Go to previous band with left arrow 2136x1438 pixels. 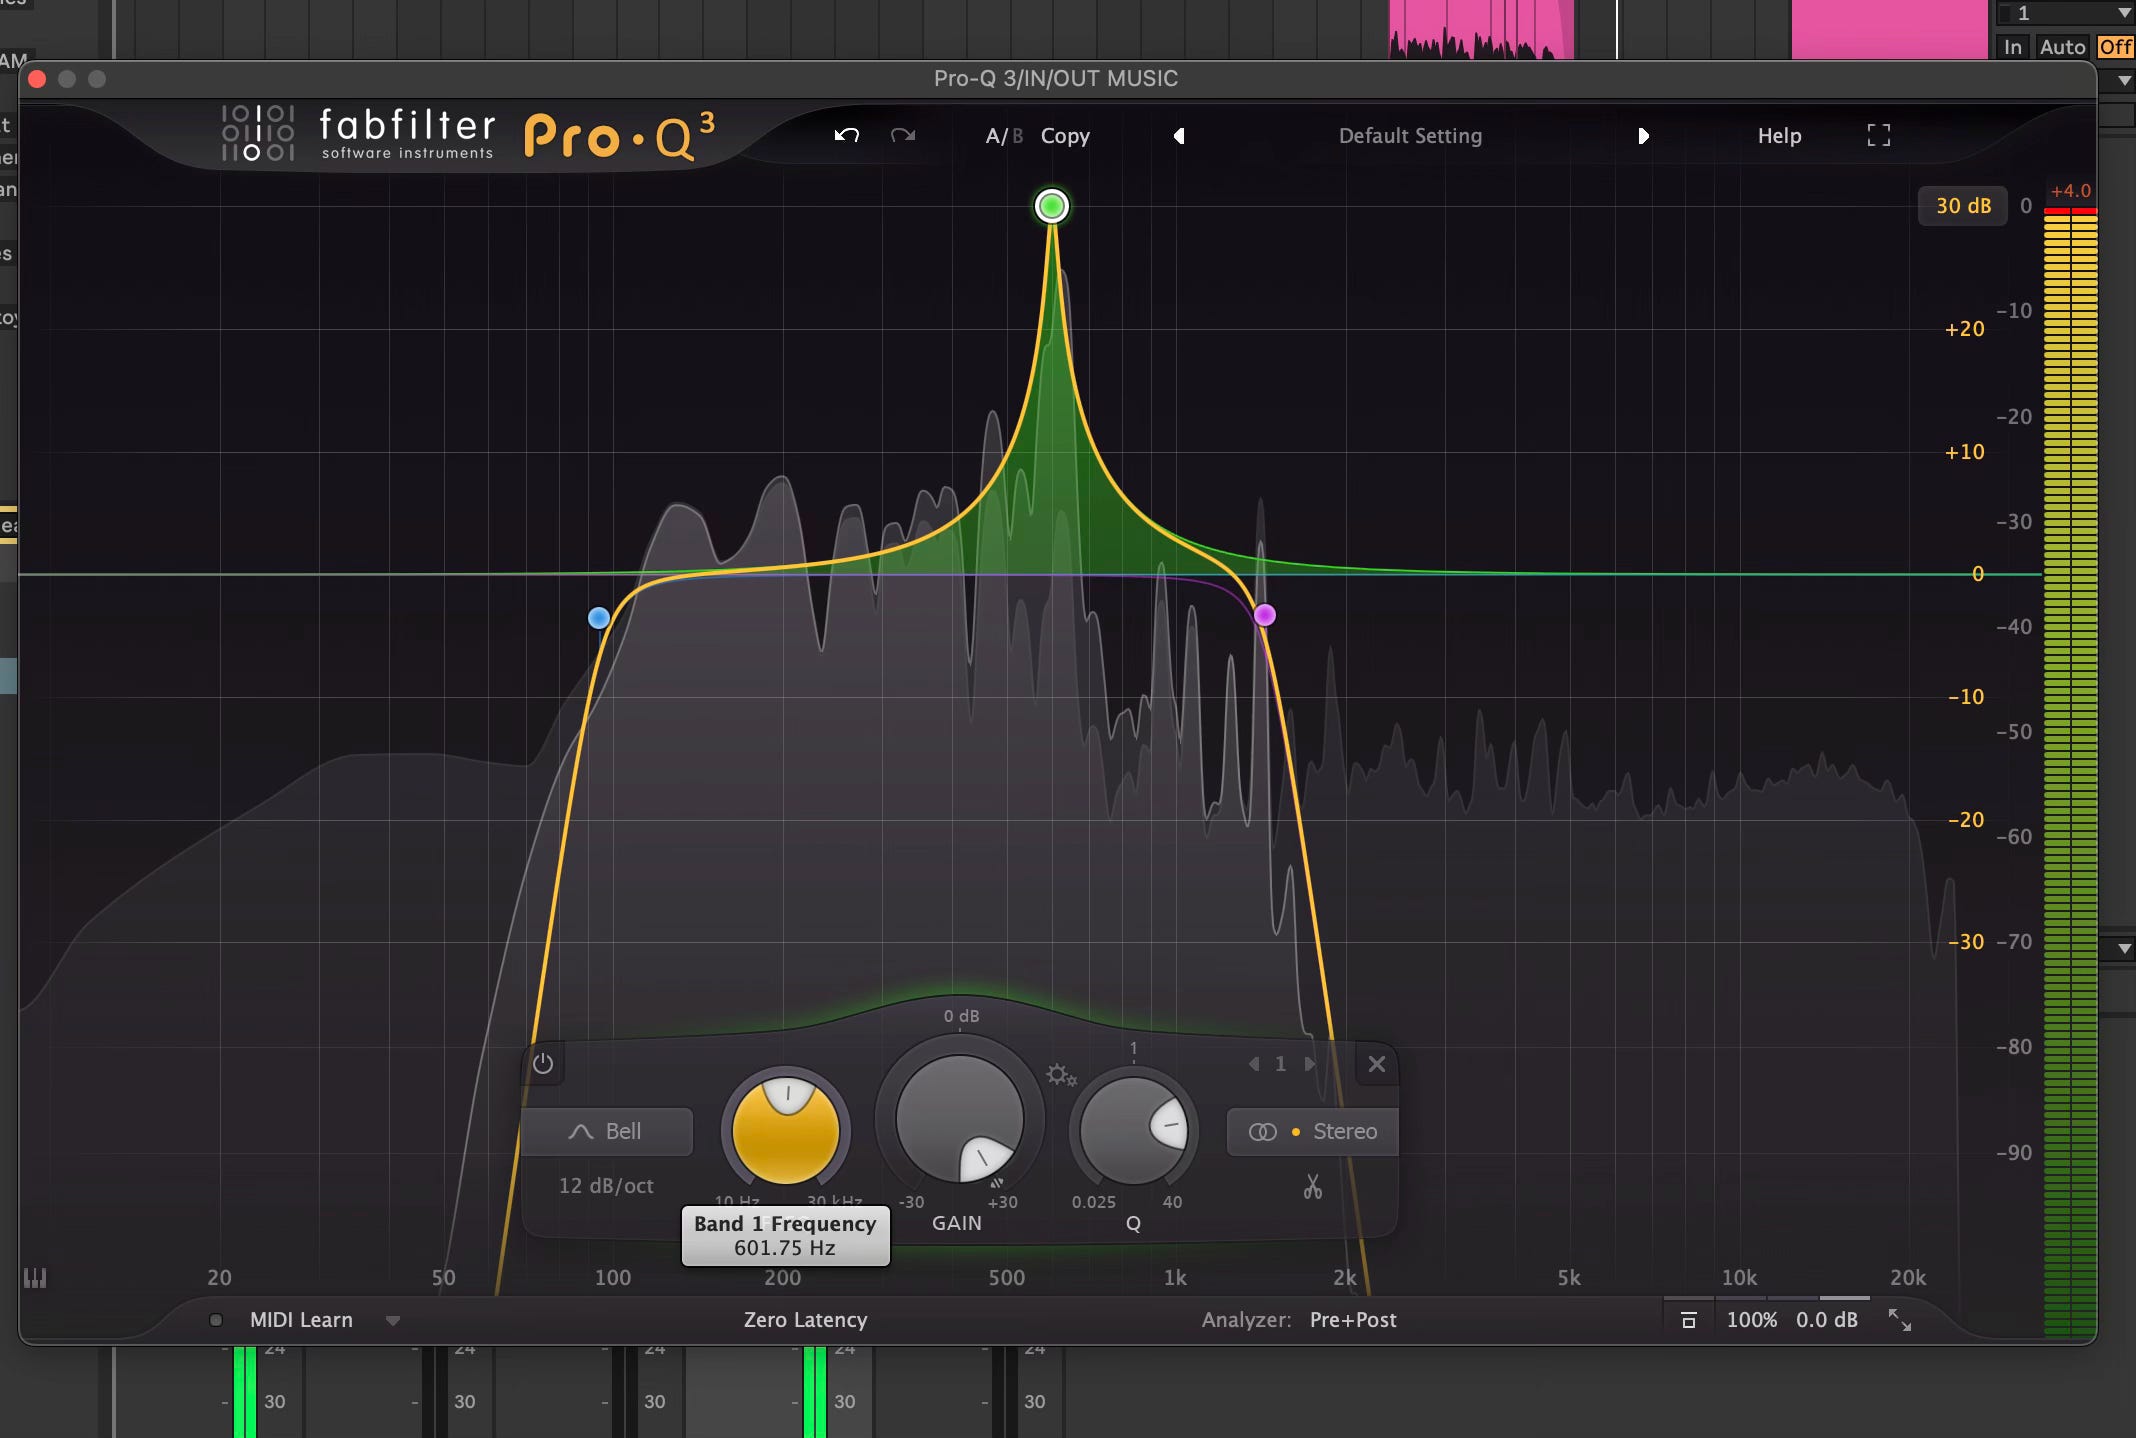click(1254, 1064)
